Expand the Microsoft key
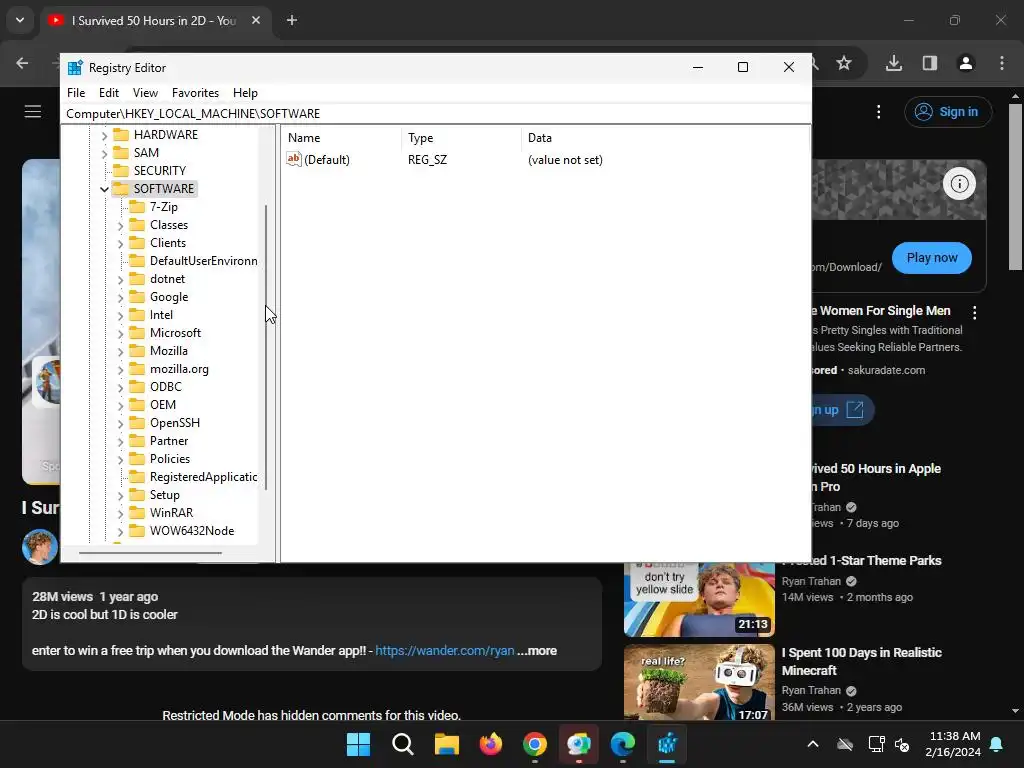The image size is (1024, 768). 120,333
